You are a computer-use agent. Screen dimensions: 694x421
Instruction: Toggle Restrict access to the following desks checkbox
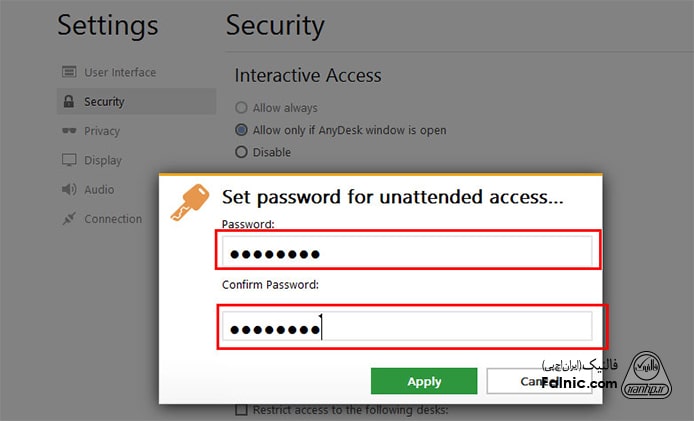(241, 410)
